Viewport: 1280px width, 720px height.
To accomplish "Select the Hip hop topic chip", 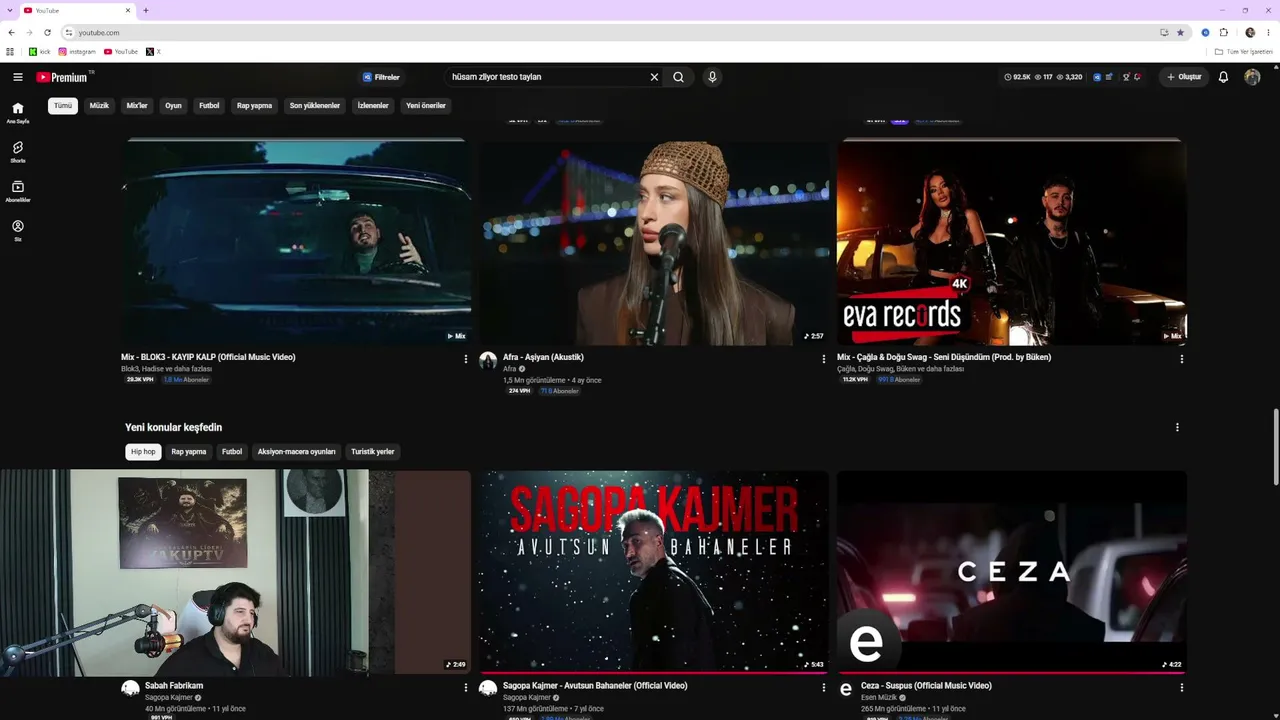I will pos(143,452).
